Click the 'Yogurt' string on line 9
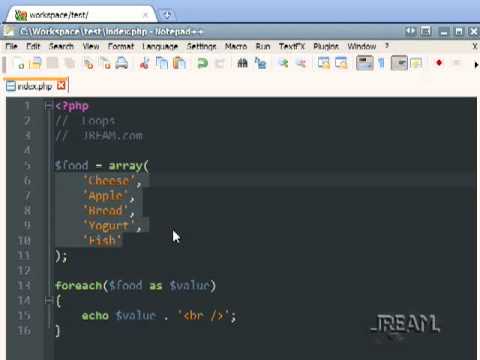The height and width of the screenshot is (360, 480). [109, 226]
